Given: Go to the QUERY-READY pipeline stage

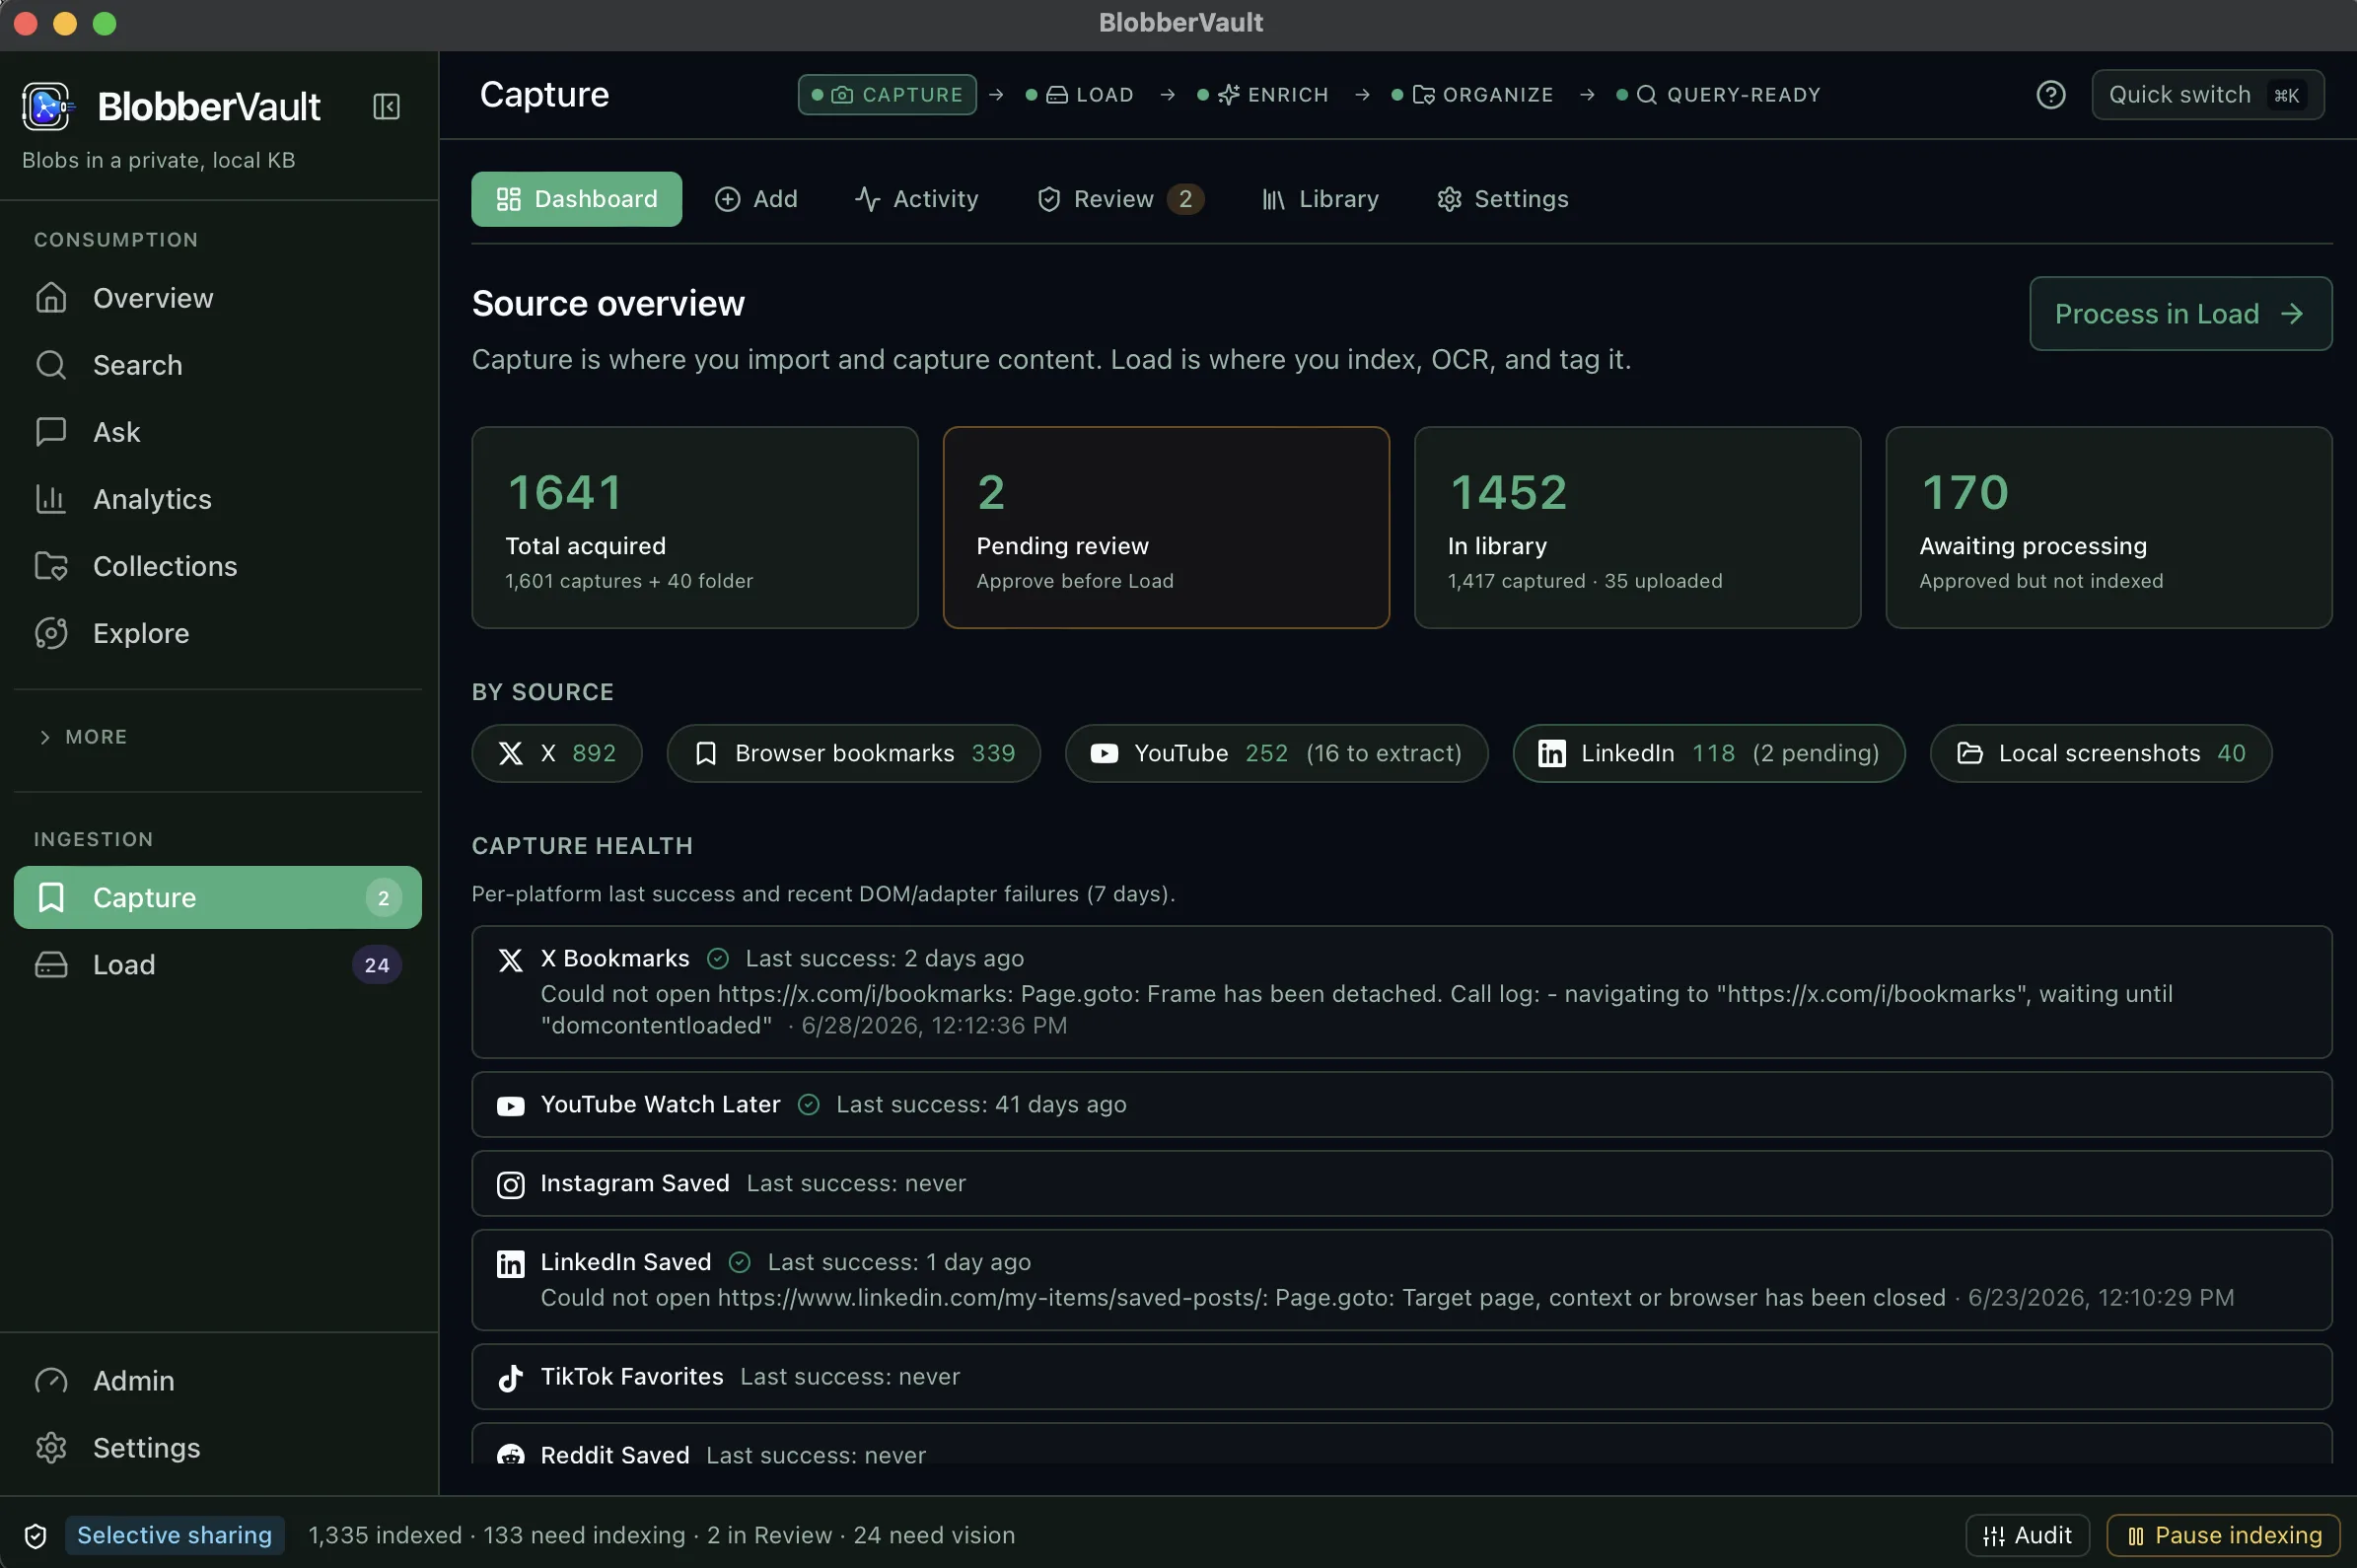Looking at the screenshot, I should click(1718, 95).
